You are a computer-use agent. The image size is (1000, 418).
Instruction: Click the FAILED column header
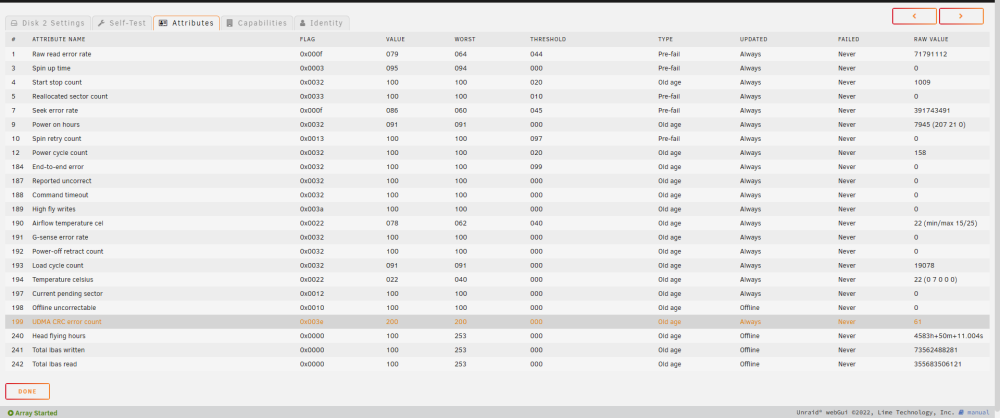pos(848,40)
